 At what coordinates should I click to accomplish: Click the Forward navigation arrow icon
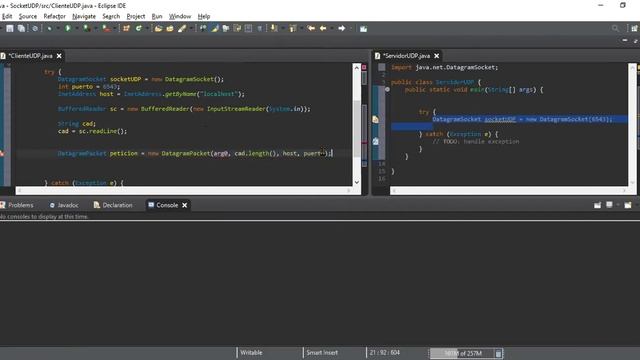pyautogui.click(x=342, y=29)
